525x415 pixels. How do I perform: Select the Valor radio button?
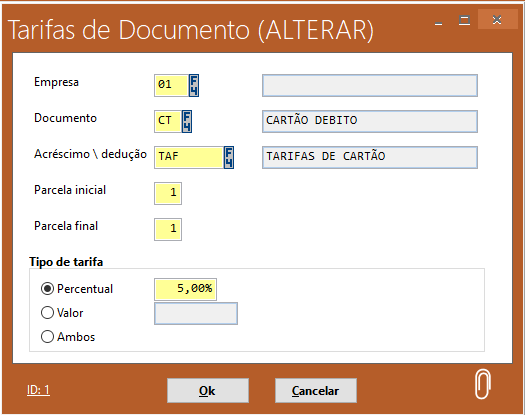coord(47,313)
